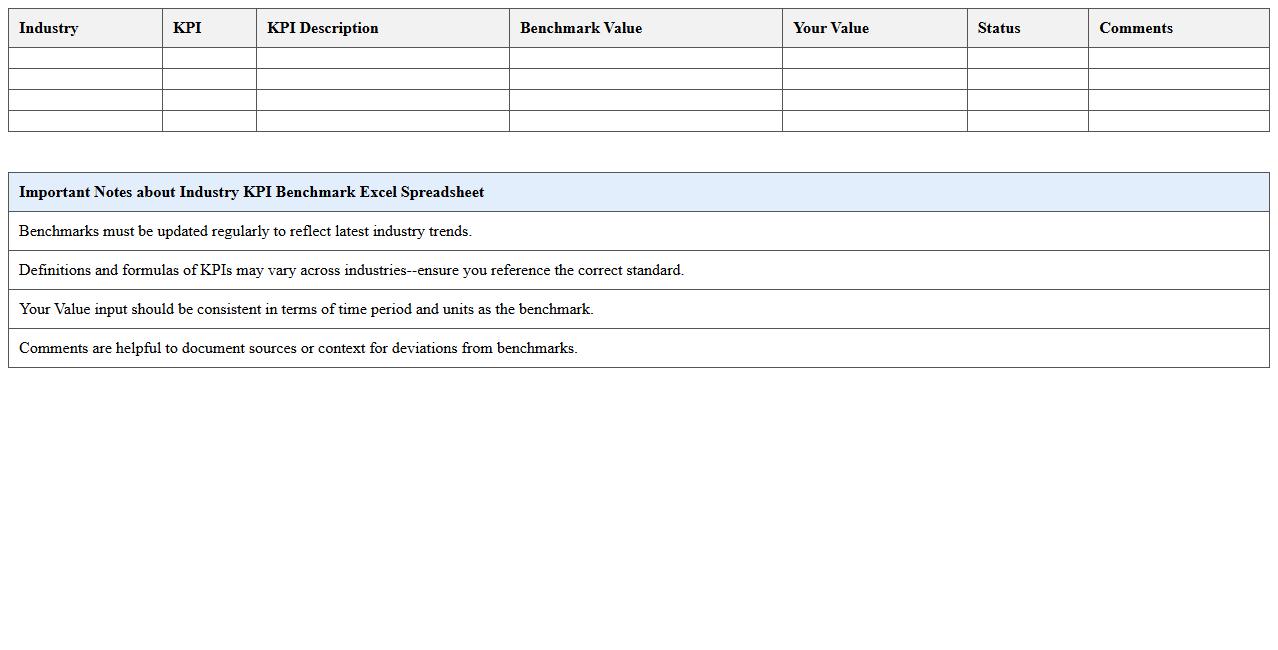Click first empty cell under Industry column
The image size is (1278, 650).
(x=85, y=58)
